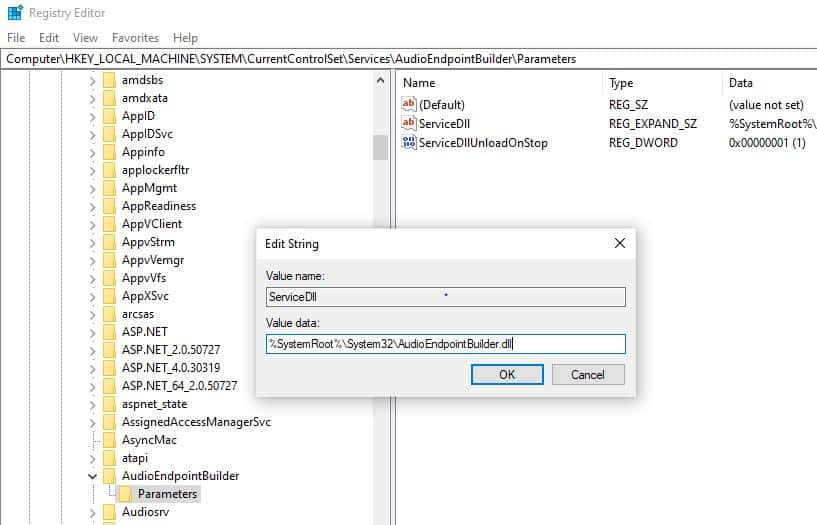This screenshot has width=817, height=525.
Task: Click the AppReadiness folder icon
Action: (x=109, y=206)
